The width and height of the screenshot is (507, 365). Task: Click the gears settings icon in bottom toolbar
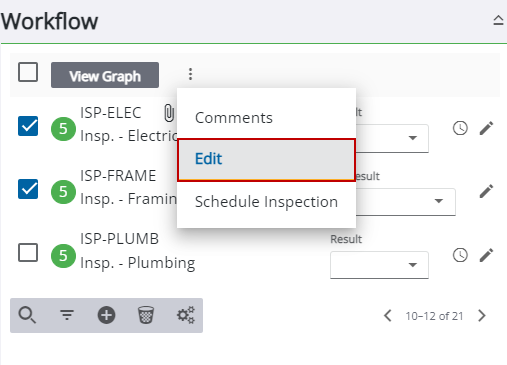(x=186, y=315)
